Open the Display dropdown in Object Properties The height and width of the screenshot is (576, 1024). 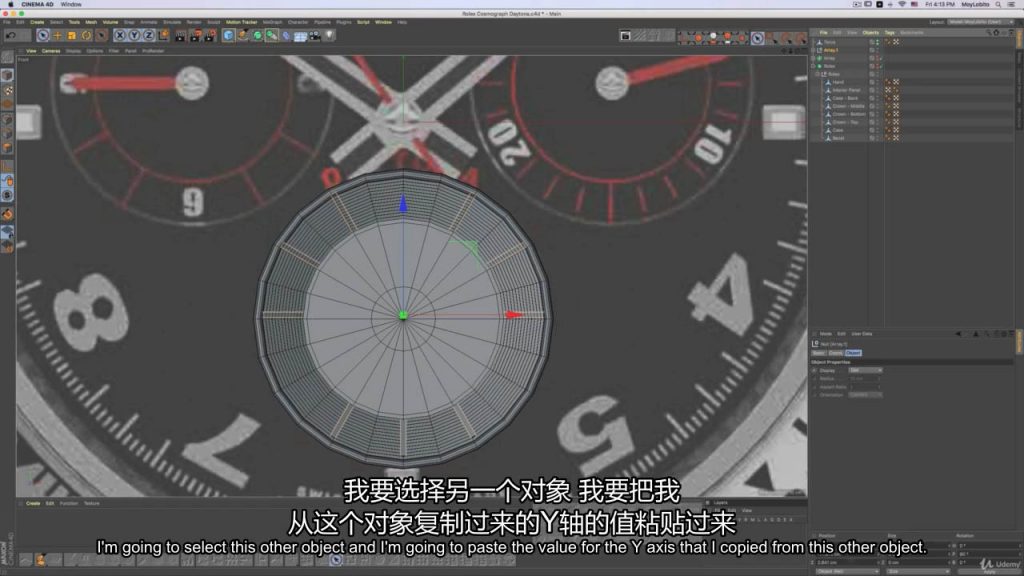point(866,370)
